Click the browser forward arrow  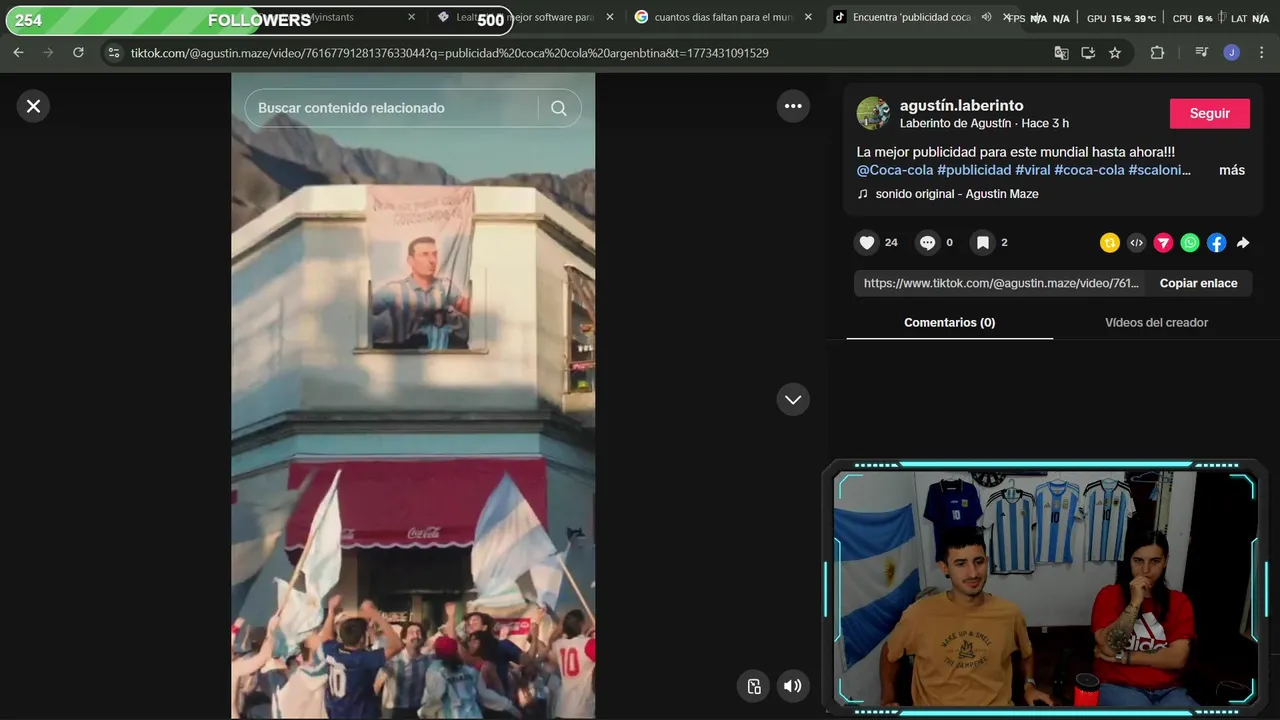[x=48, y=53]
